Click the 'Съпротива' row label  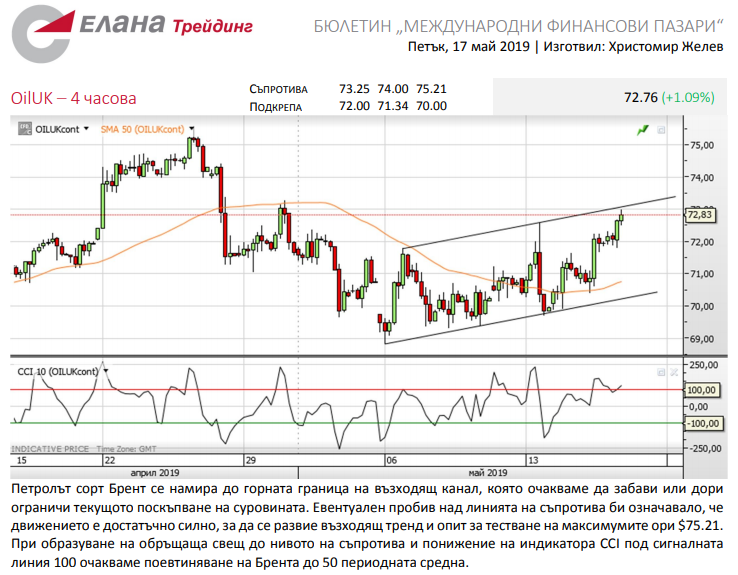click(278, 89)
